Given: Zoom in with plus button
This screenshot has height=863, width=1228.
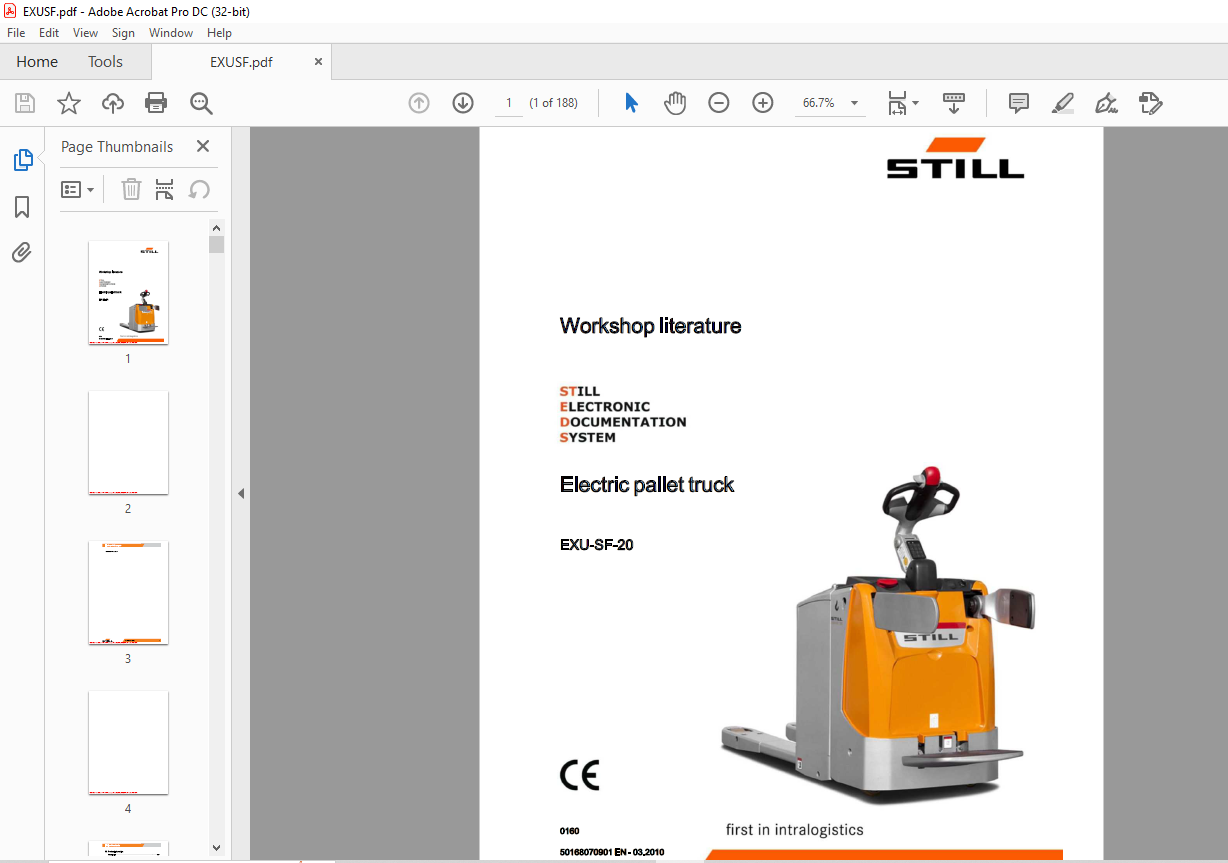Looking at the screenshot, I should [x=763, y=103].
